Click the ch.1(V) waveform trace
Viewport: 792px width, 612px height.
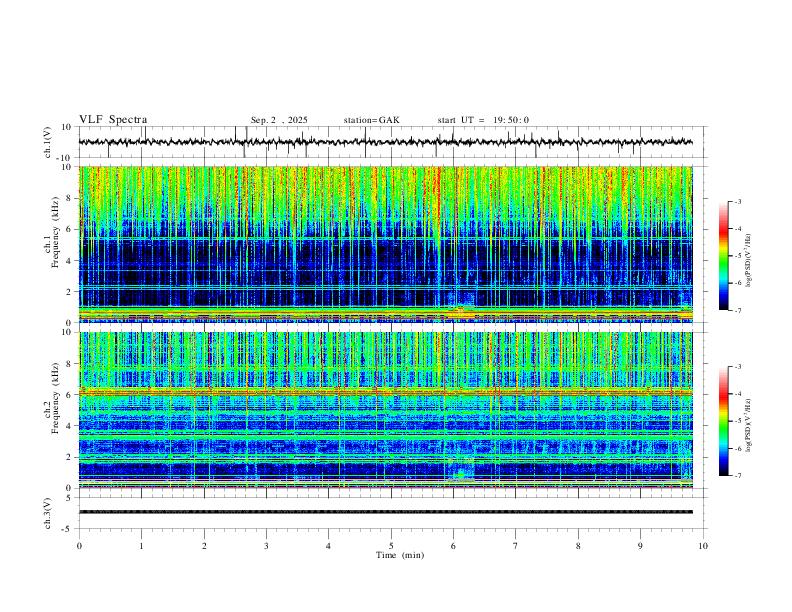pos(385,142)
